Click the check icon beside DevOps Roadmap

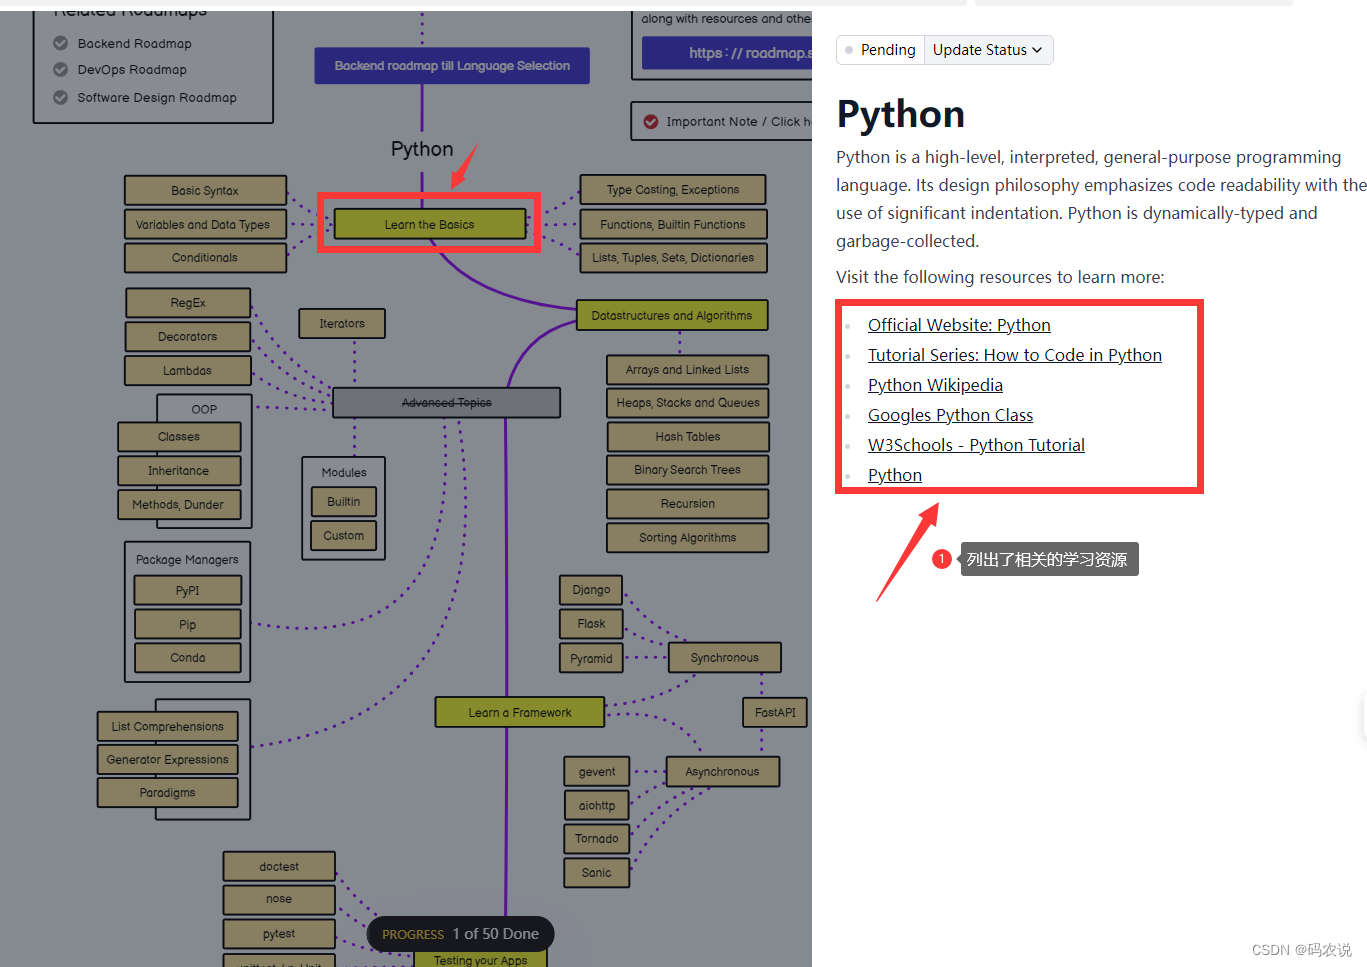point(61,70)
